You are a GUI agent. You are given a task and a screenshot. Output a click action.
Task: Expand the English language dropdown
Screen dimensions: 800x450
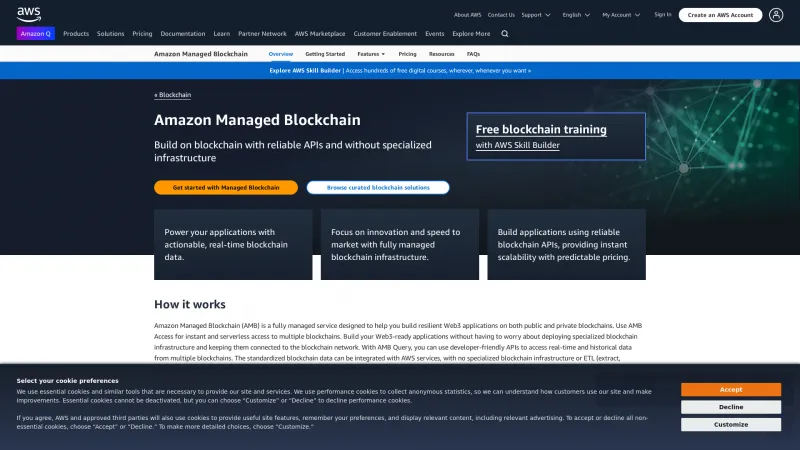576,15
